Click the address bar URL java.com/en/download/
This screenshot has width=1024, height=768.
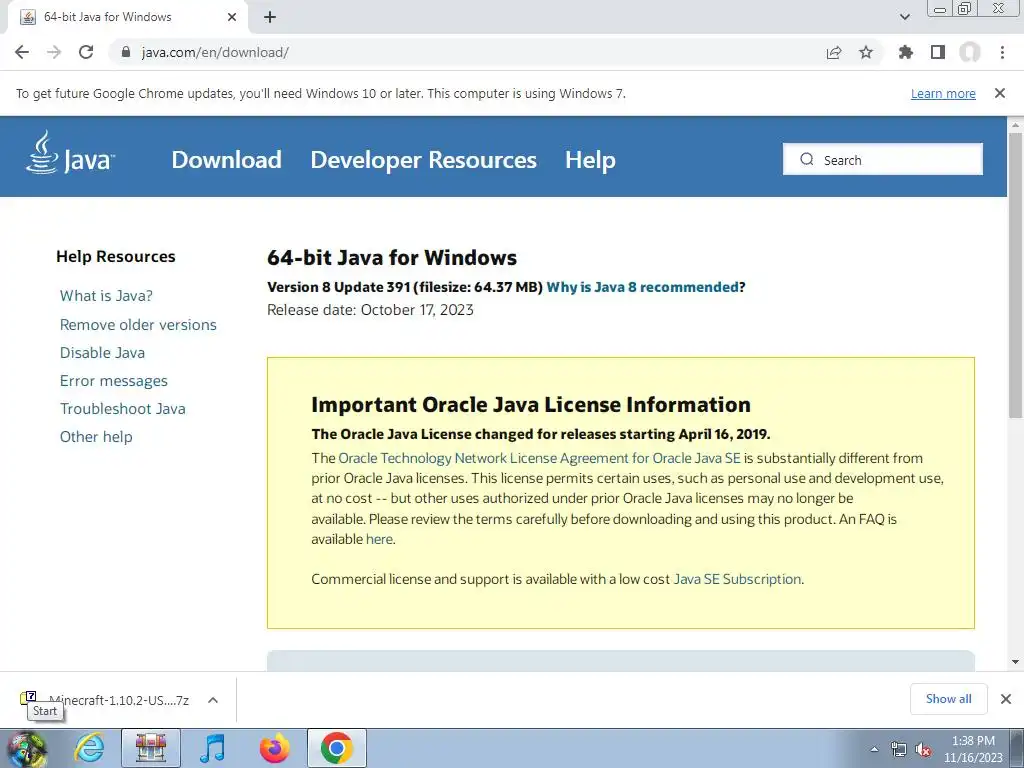click(215, 52)
